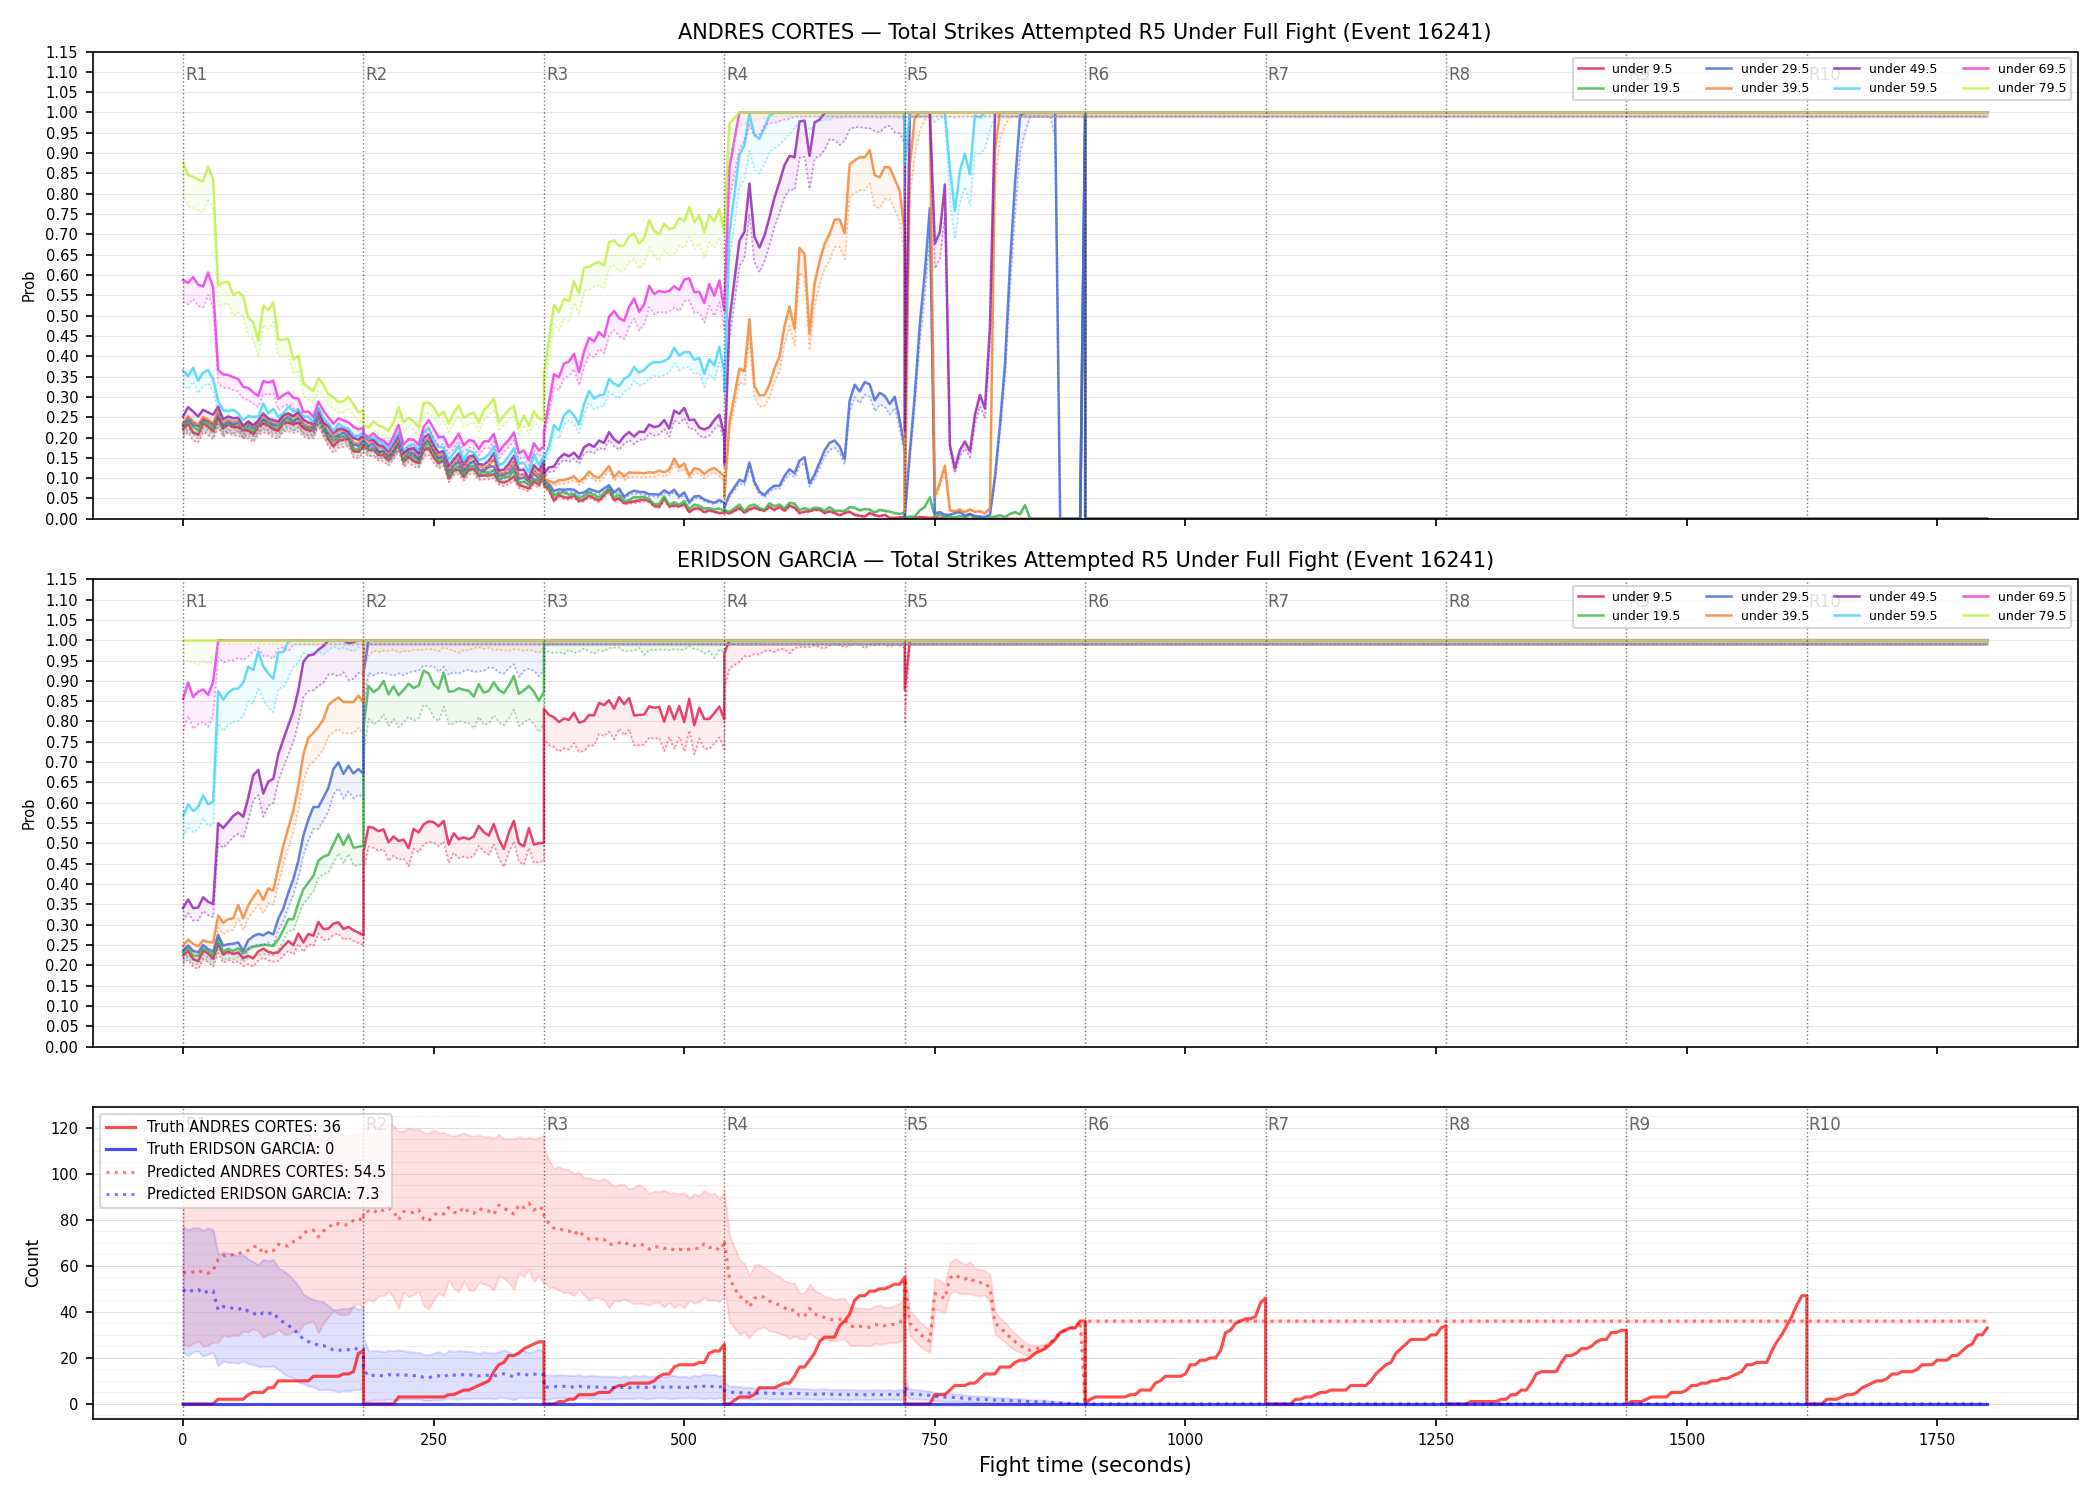
Task: Click the 'Fight time (seconds)' axis label
Action: 1085,1465
